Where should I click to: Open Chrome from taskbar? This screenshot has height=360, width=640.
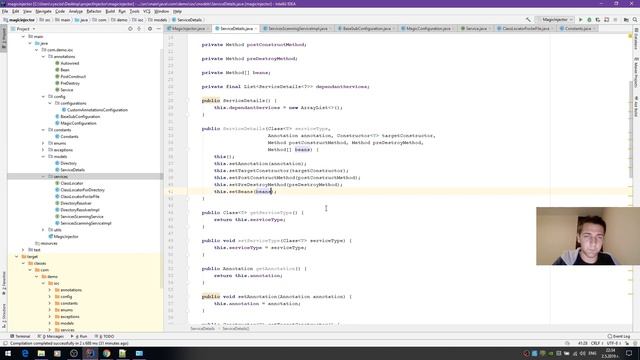(x=107, y=353)
